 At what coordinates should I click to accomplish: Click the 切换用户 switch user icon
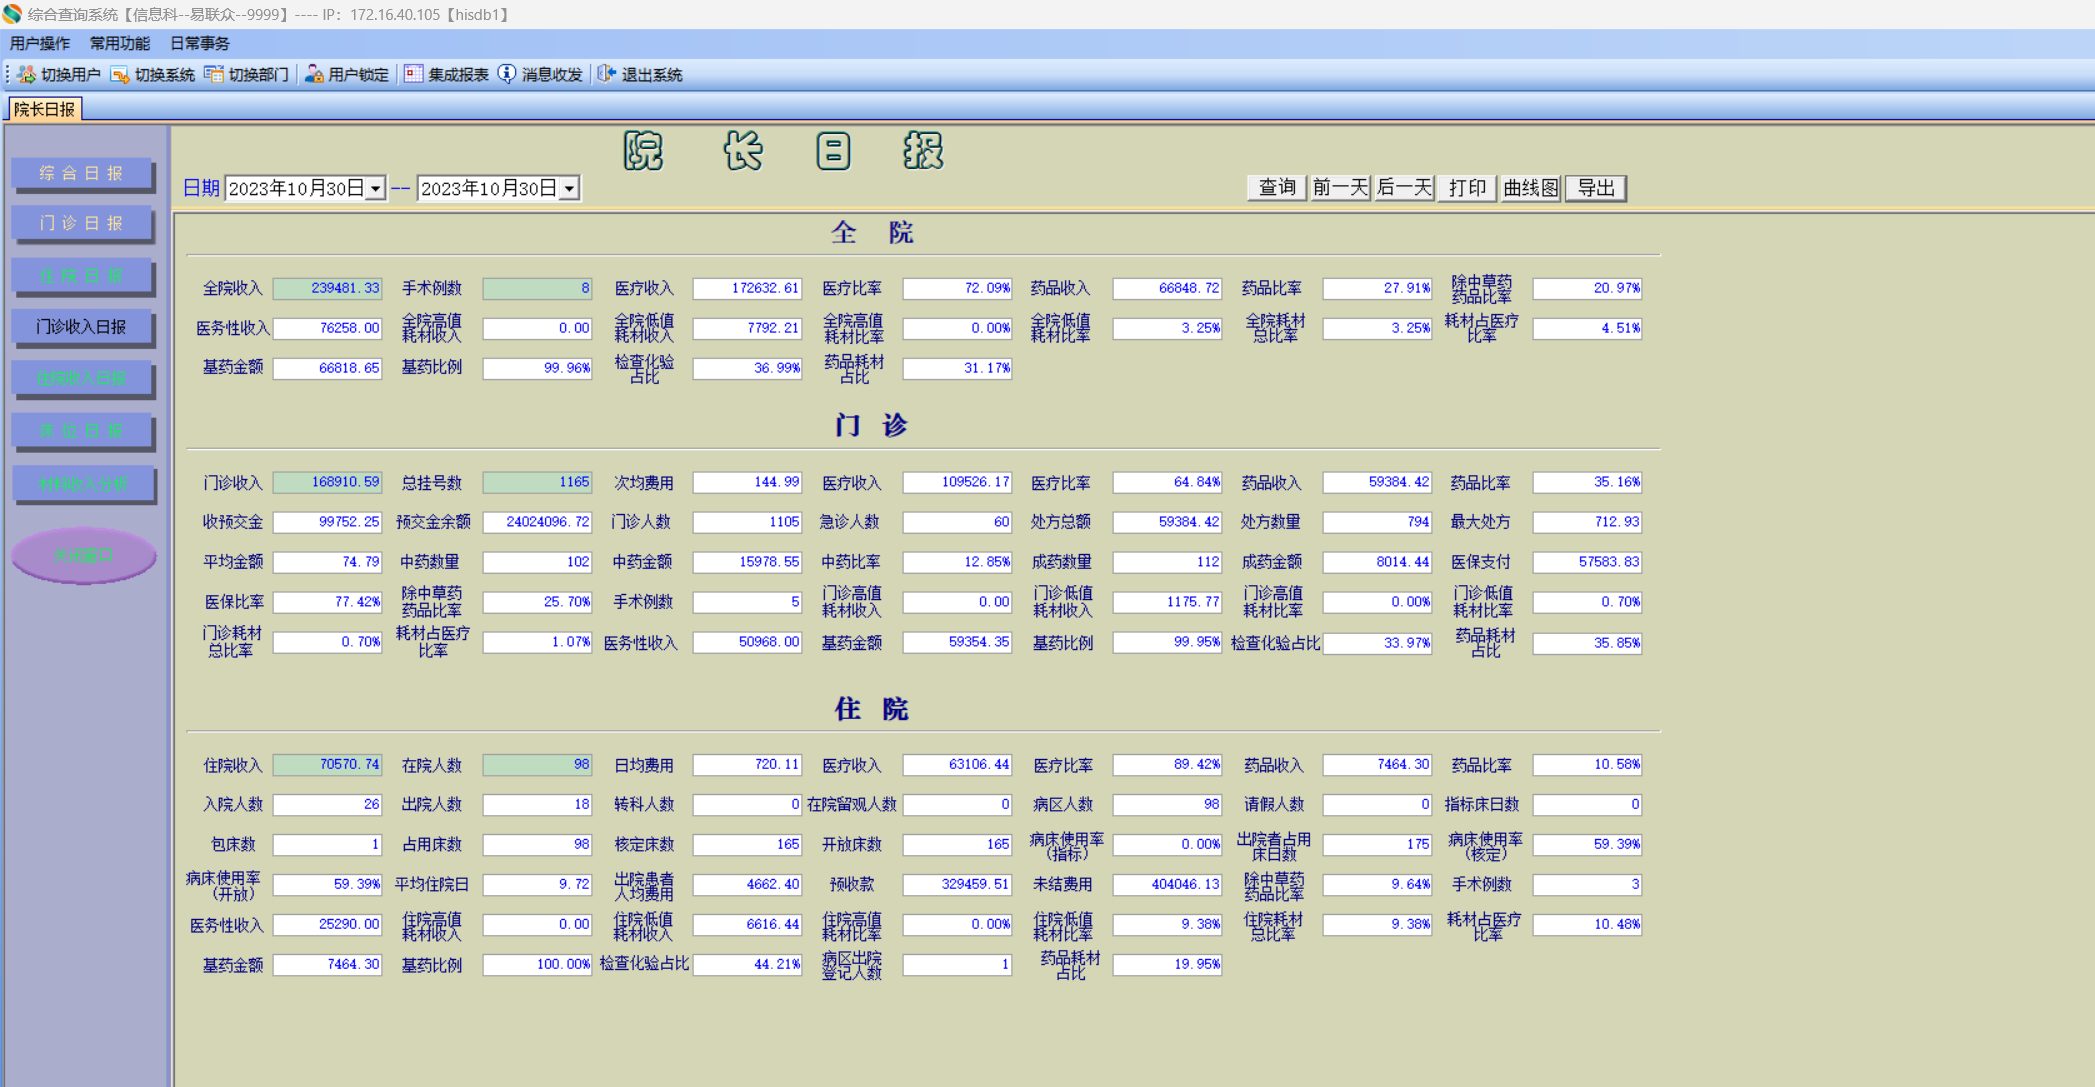coord(27,75)
